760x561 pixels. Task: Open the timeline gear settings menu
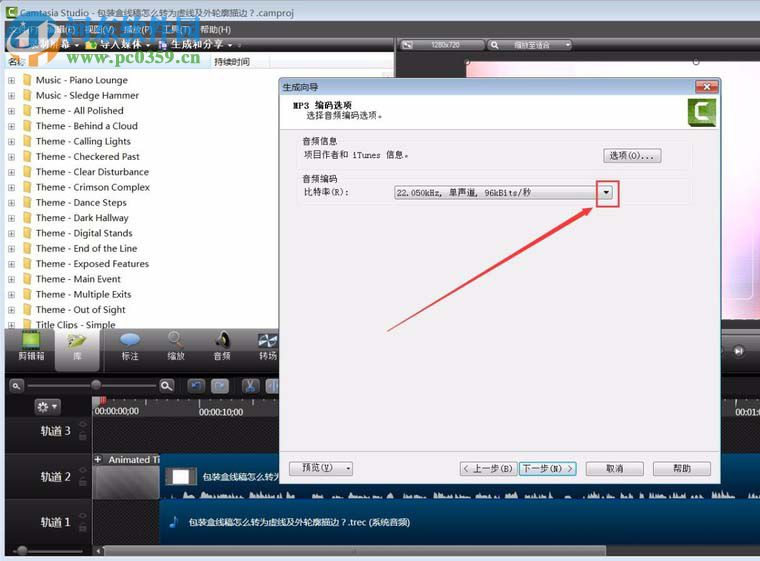[47, 406]
